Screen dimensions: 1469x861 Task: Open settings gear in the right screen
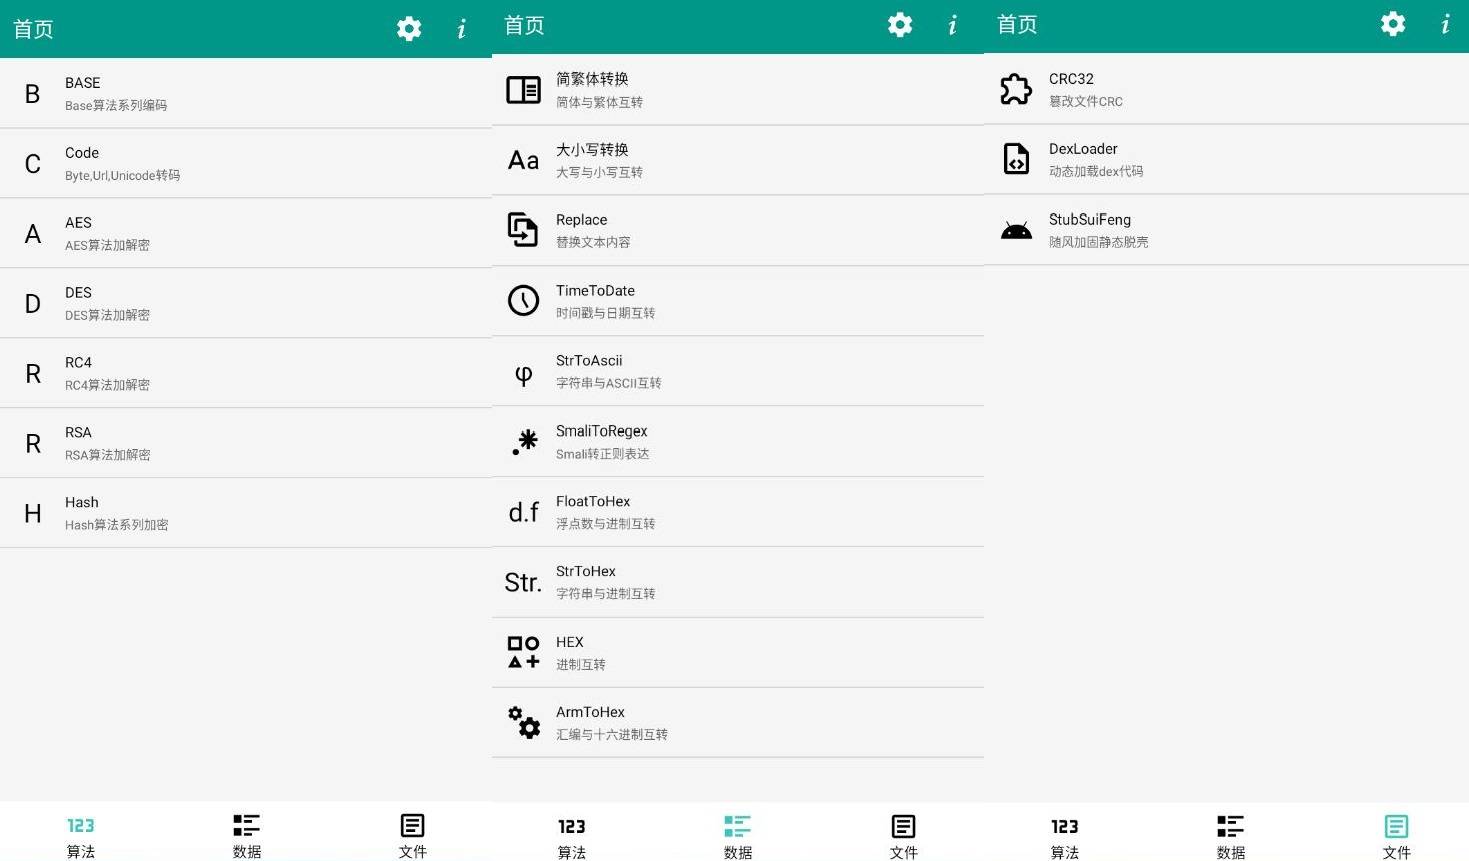(1393, 24)
